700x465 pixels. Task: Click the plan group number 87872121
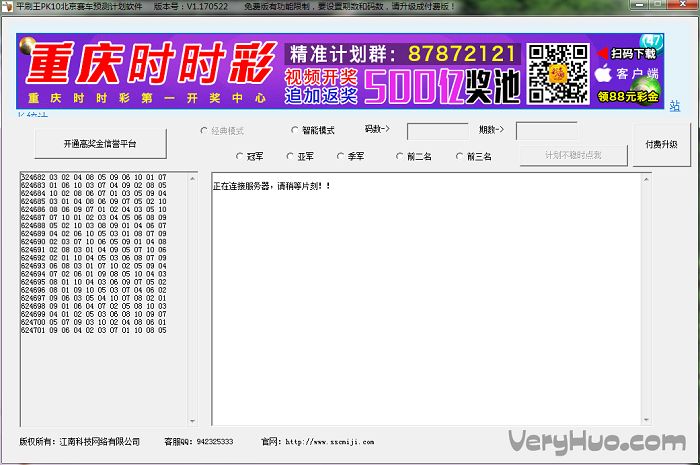tap(461, 54)
